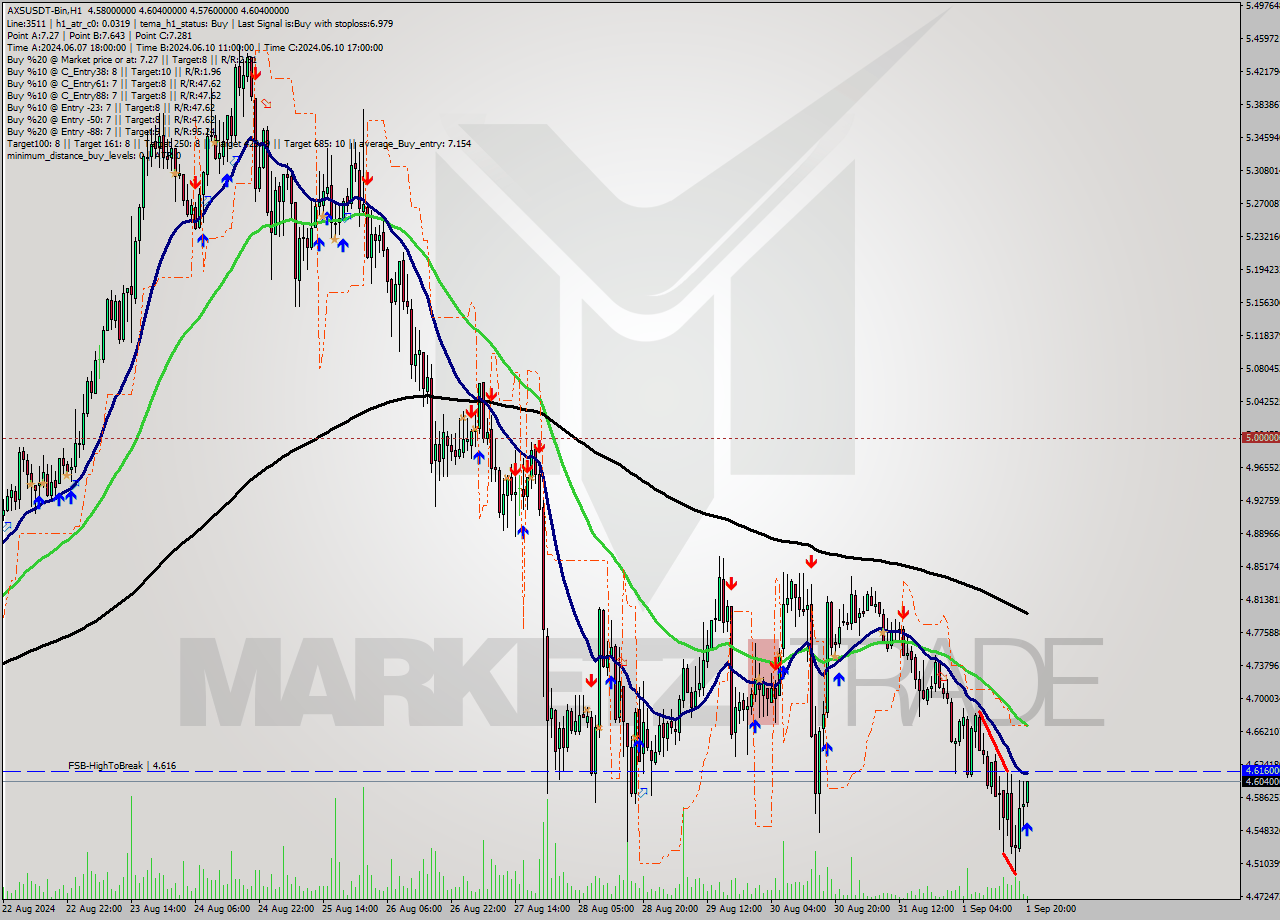This screenshot has height=920, width=1280.
Task: Click the red sell arrow at the 5.42 peak
Action: coord(256,74)
